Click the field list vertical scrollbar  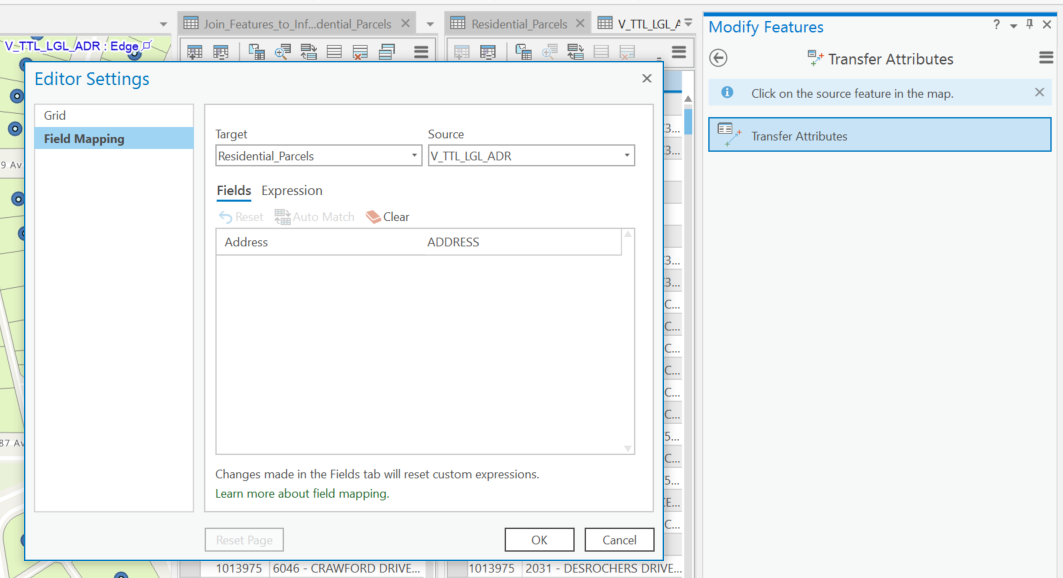[629, 340]
